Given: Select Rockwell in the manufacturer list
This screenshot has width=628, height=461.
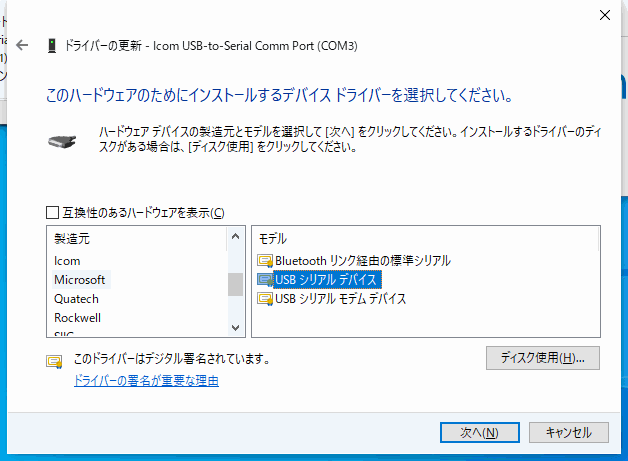Looking at the screenshot, I should tap(77, 318).
